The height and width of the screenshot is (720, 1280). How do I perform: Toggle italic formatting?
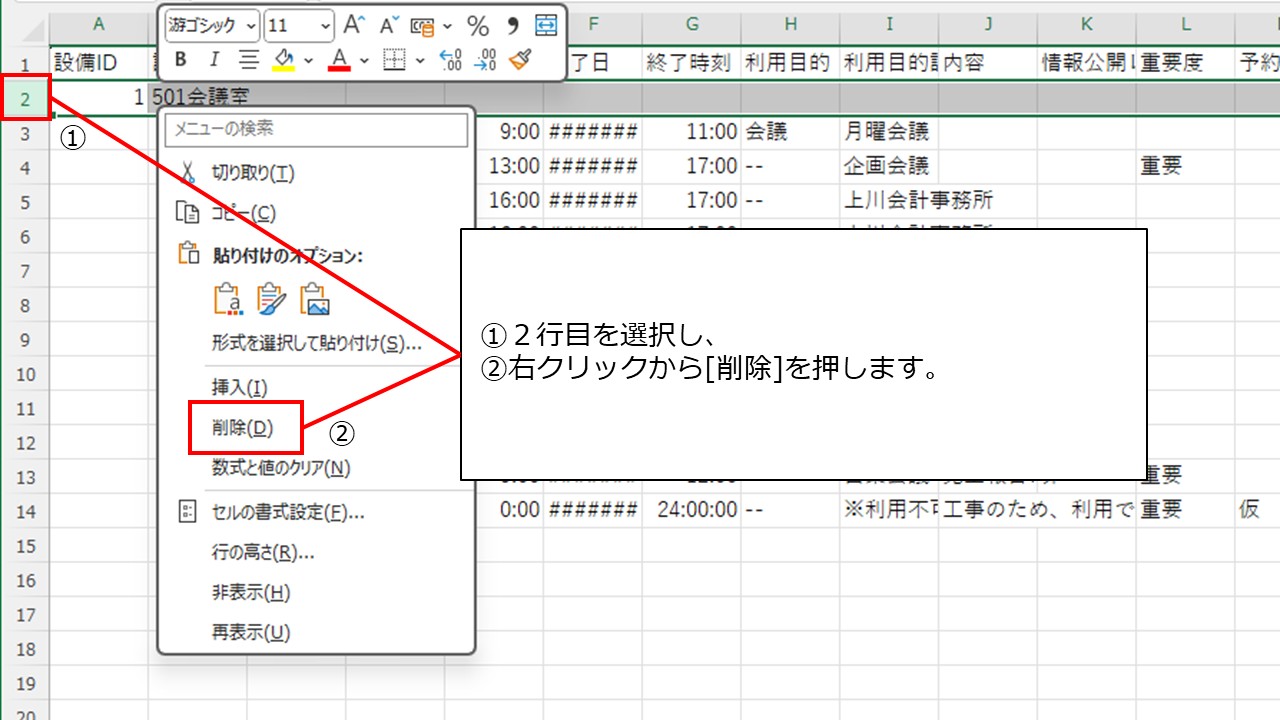(x=213, y=60)
